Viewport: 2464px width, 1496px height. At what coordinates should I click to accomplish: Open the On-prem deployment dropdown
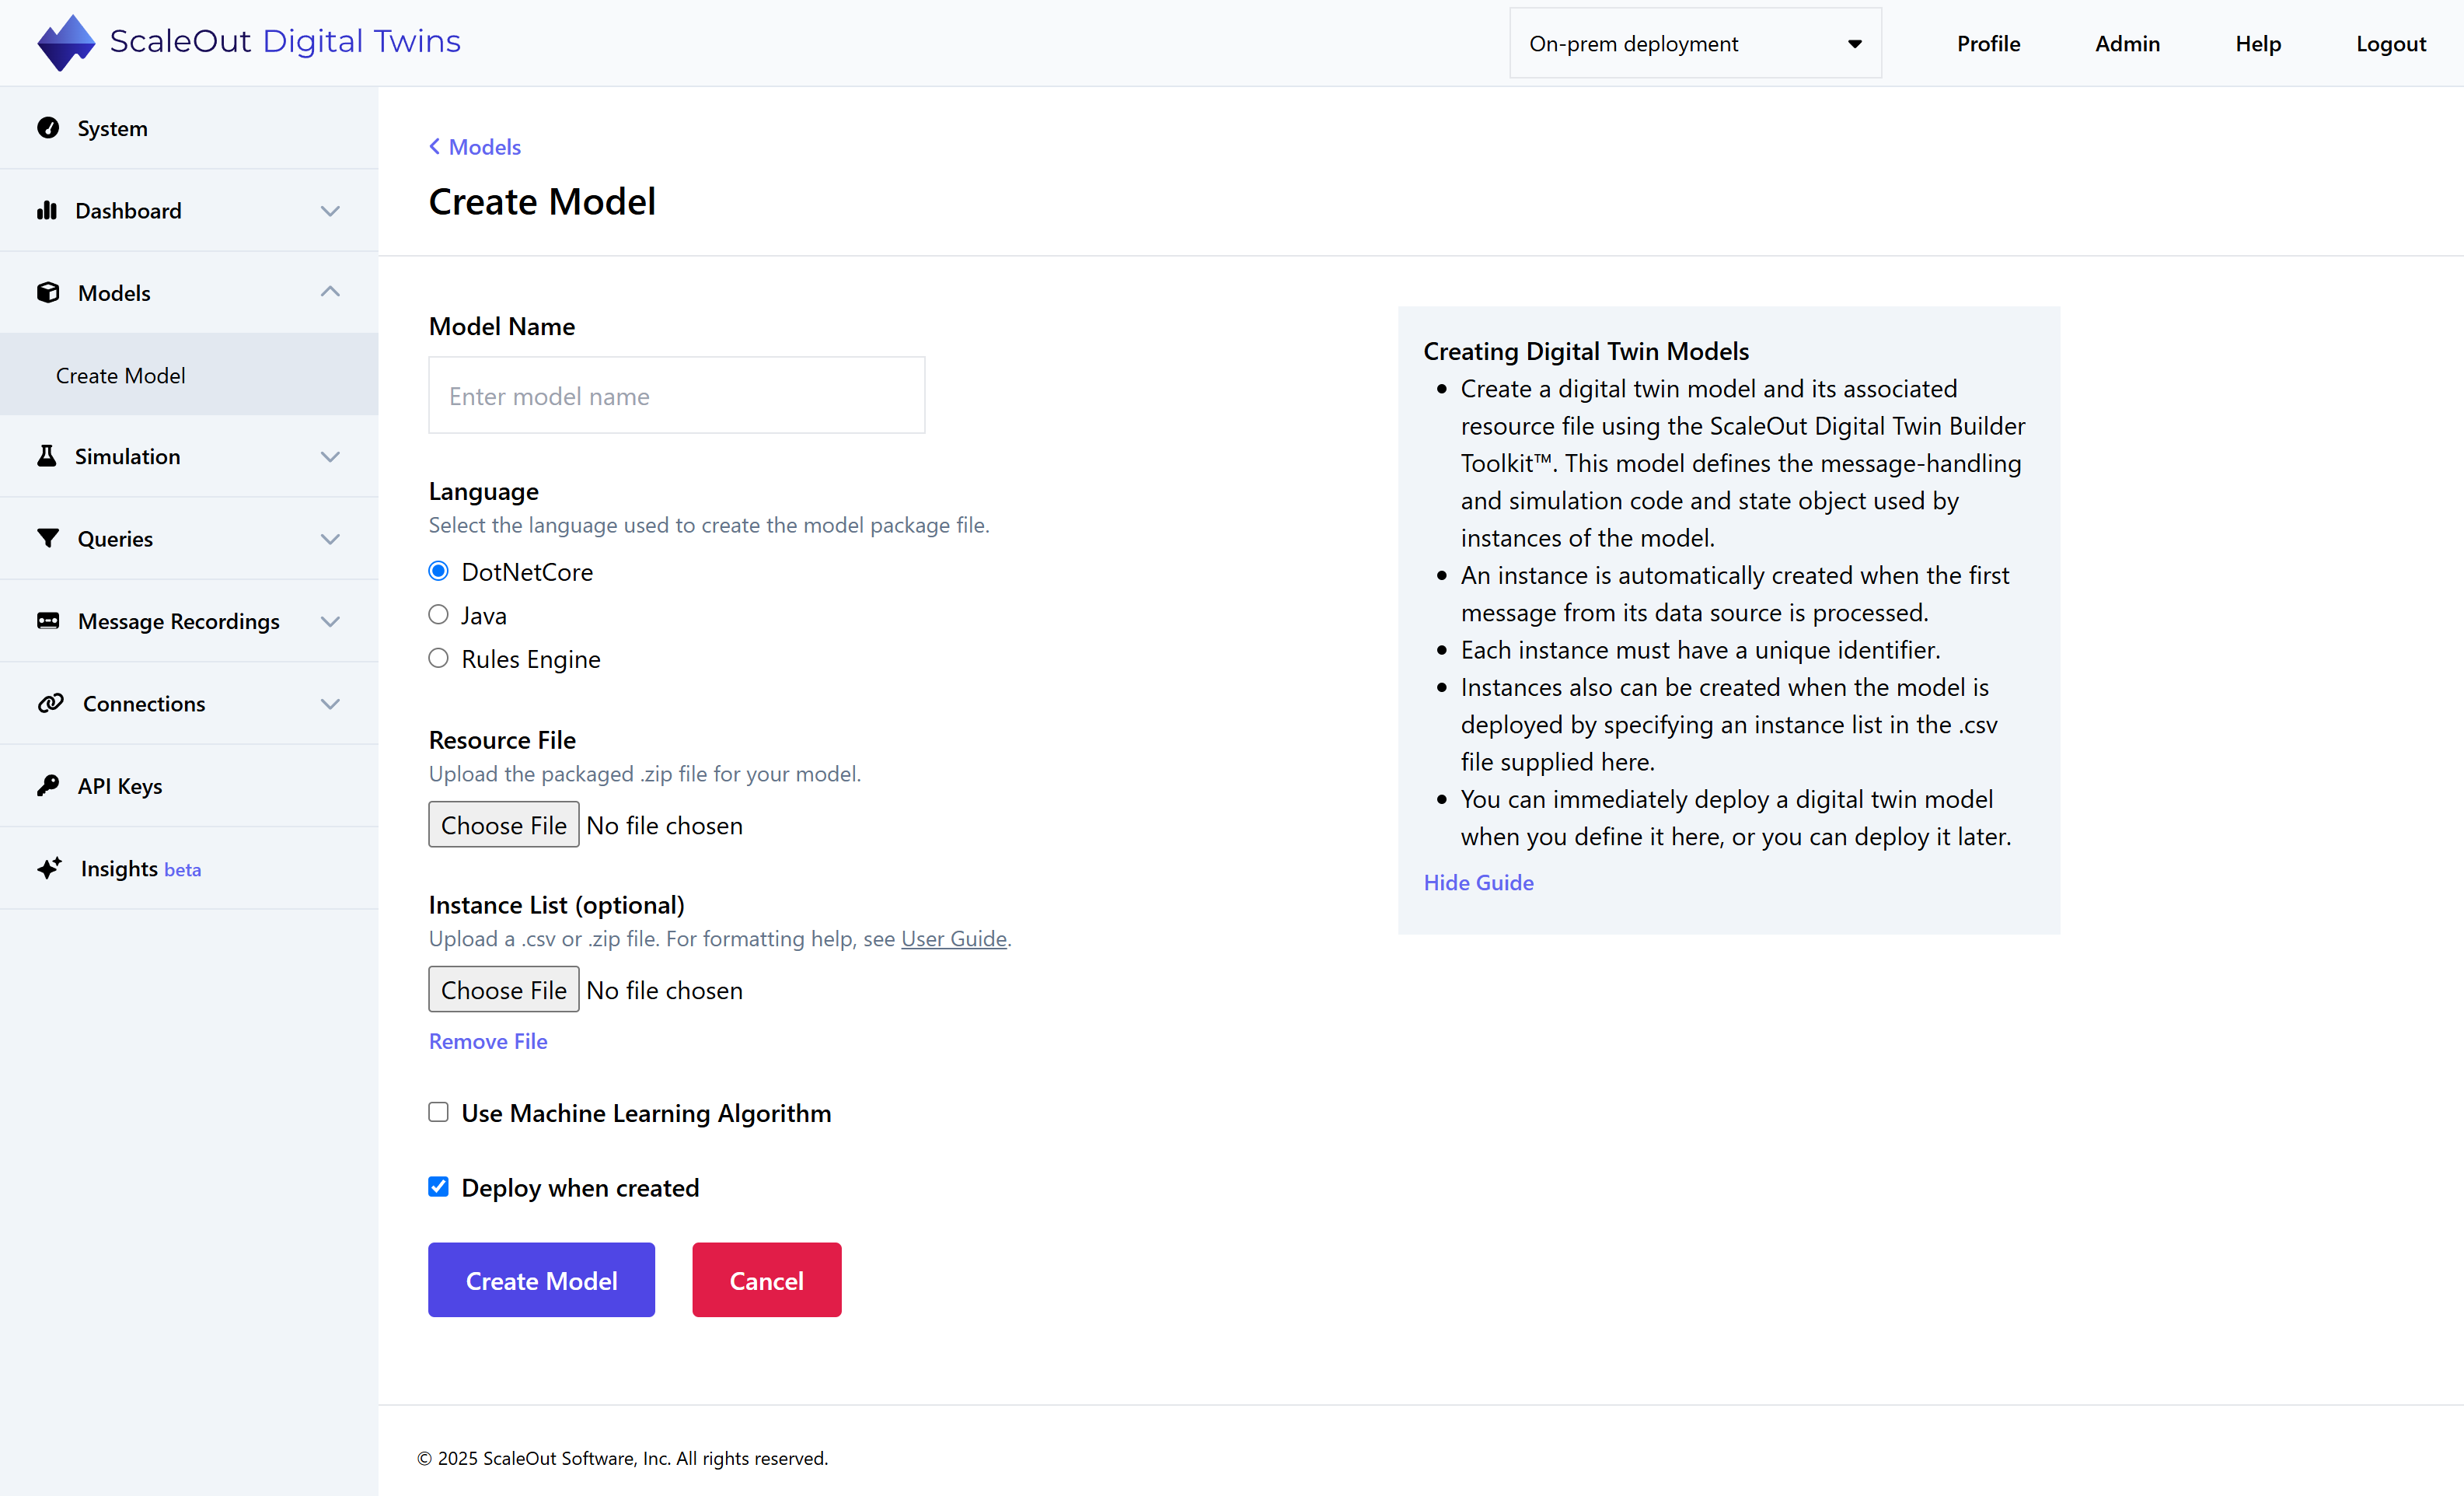point(1695,43)
